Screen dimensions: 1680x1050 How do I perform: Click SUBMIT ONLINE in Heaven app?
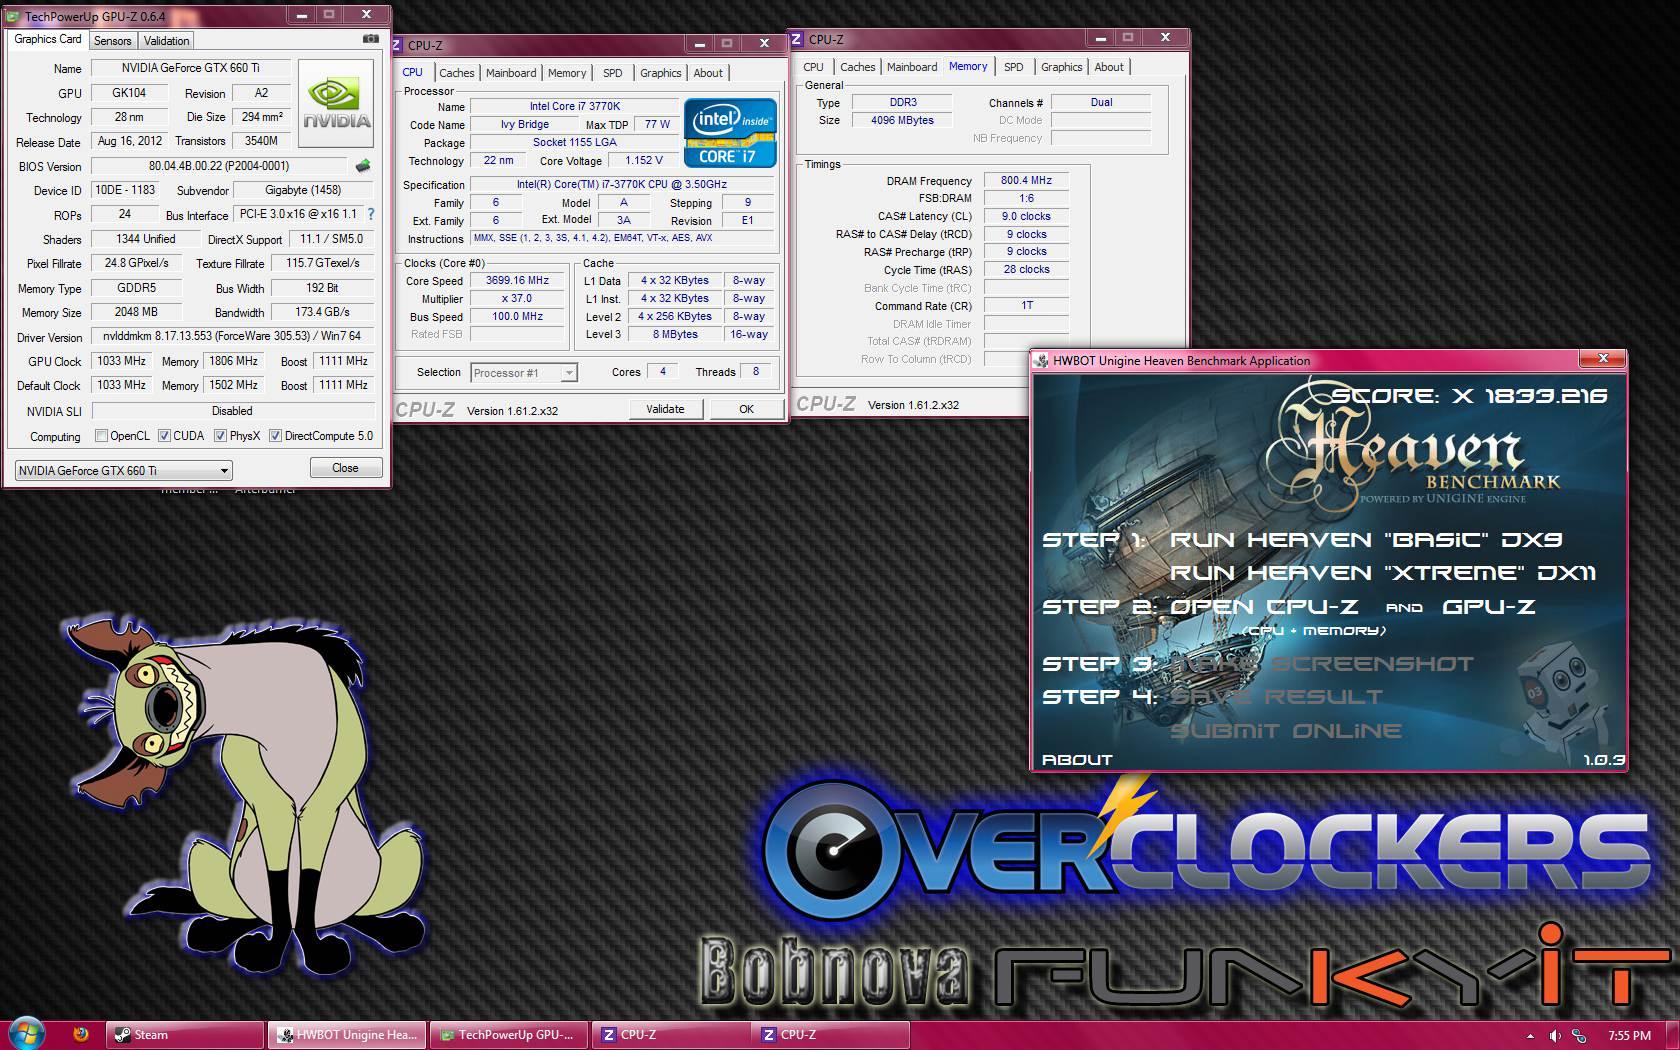[x=1285, y=731]
